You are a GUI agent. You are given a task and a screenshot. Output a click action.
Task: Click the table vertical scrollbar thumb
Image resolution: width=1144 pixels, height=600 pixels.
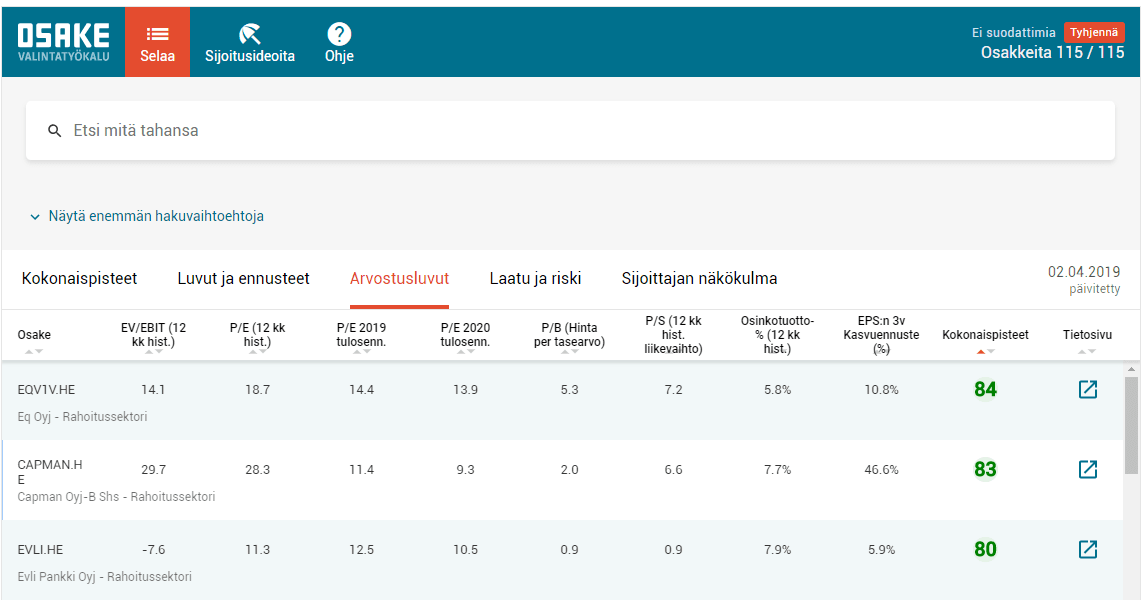coord(1131,425)
